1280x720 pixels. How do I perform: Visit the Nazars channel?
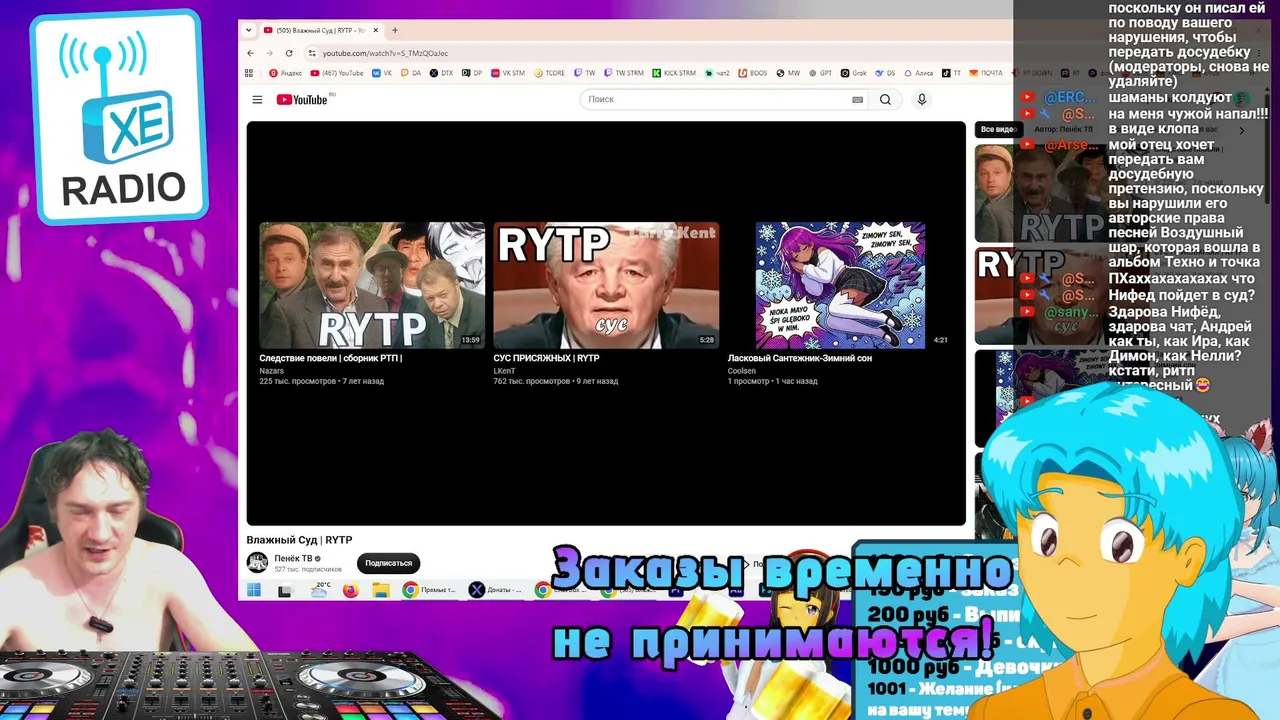272,371
